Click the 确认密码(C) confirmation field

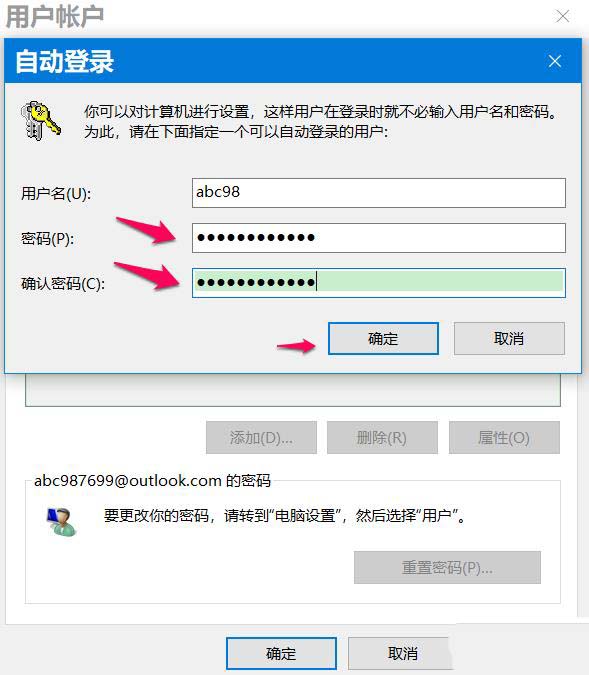tap(379, 283)
